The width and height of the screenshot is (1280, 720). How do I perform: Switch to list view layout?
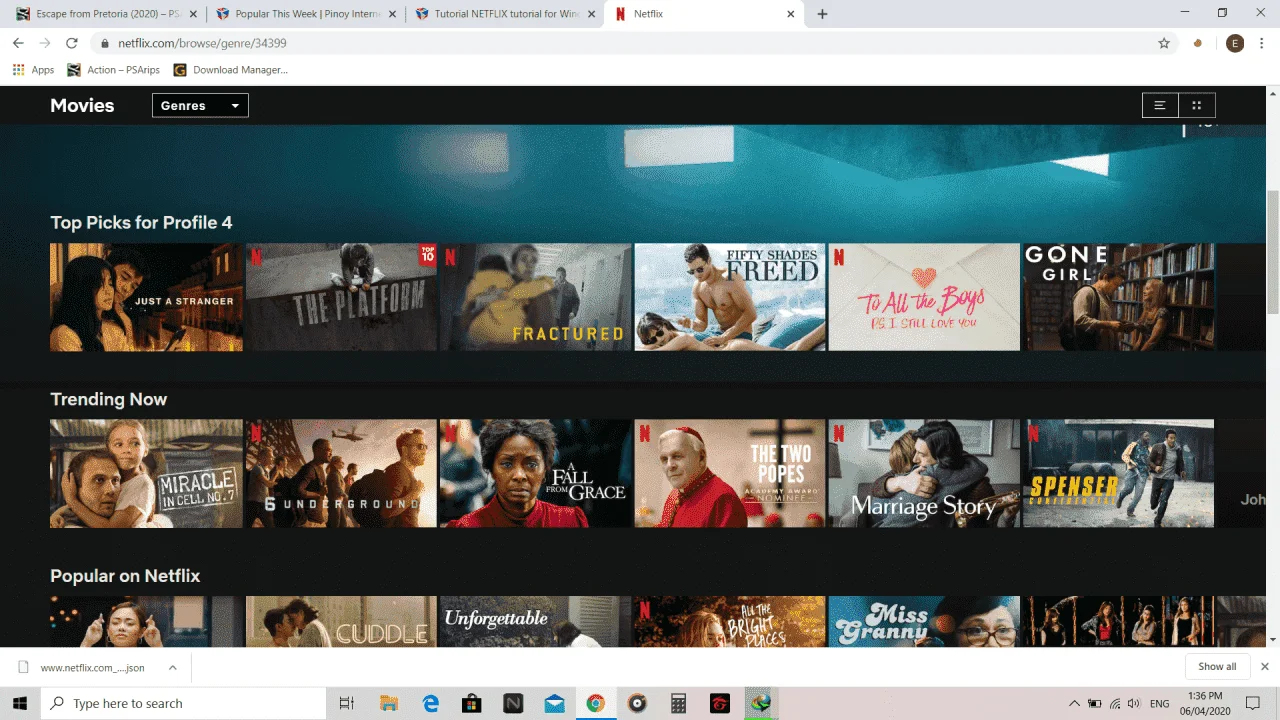pos(1160,105)
